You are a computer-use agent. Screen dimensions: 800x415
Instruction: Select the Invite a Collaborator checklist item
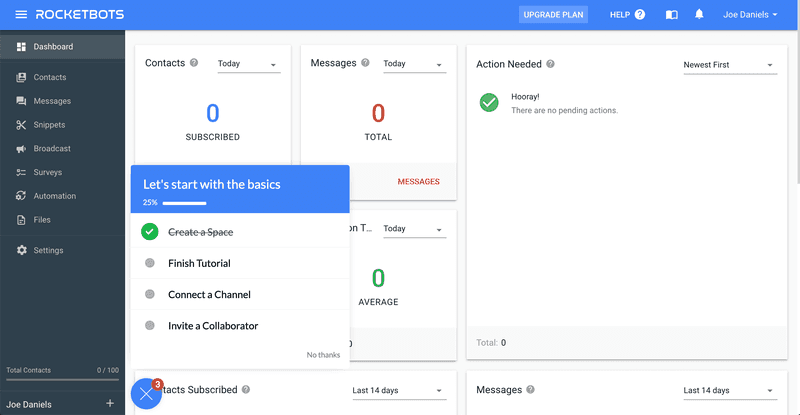pyautogui.click(x=213, y=326)
